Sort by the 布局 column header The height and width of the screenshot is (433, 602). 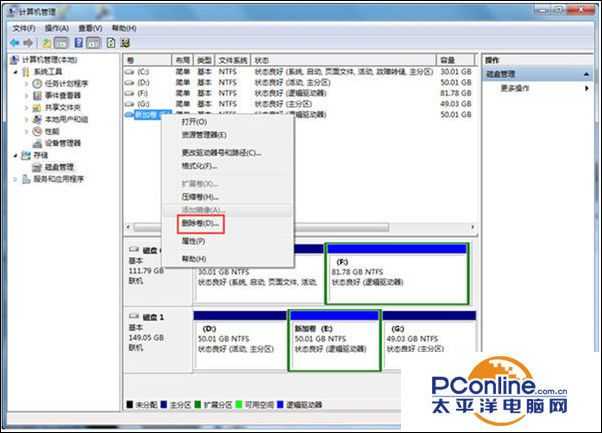pyautogui.click(x=182, y=60)
